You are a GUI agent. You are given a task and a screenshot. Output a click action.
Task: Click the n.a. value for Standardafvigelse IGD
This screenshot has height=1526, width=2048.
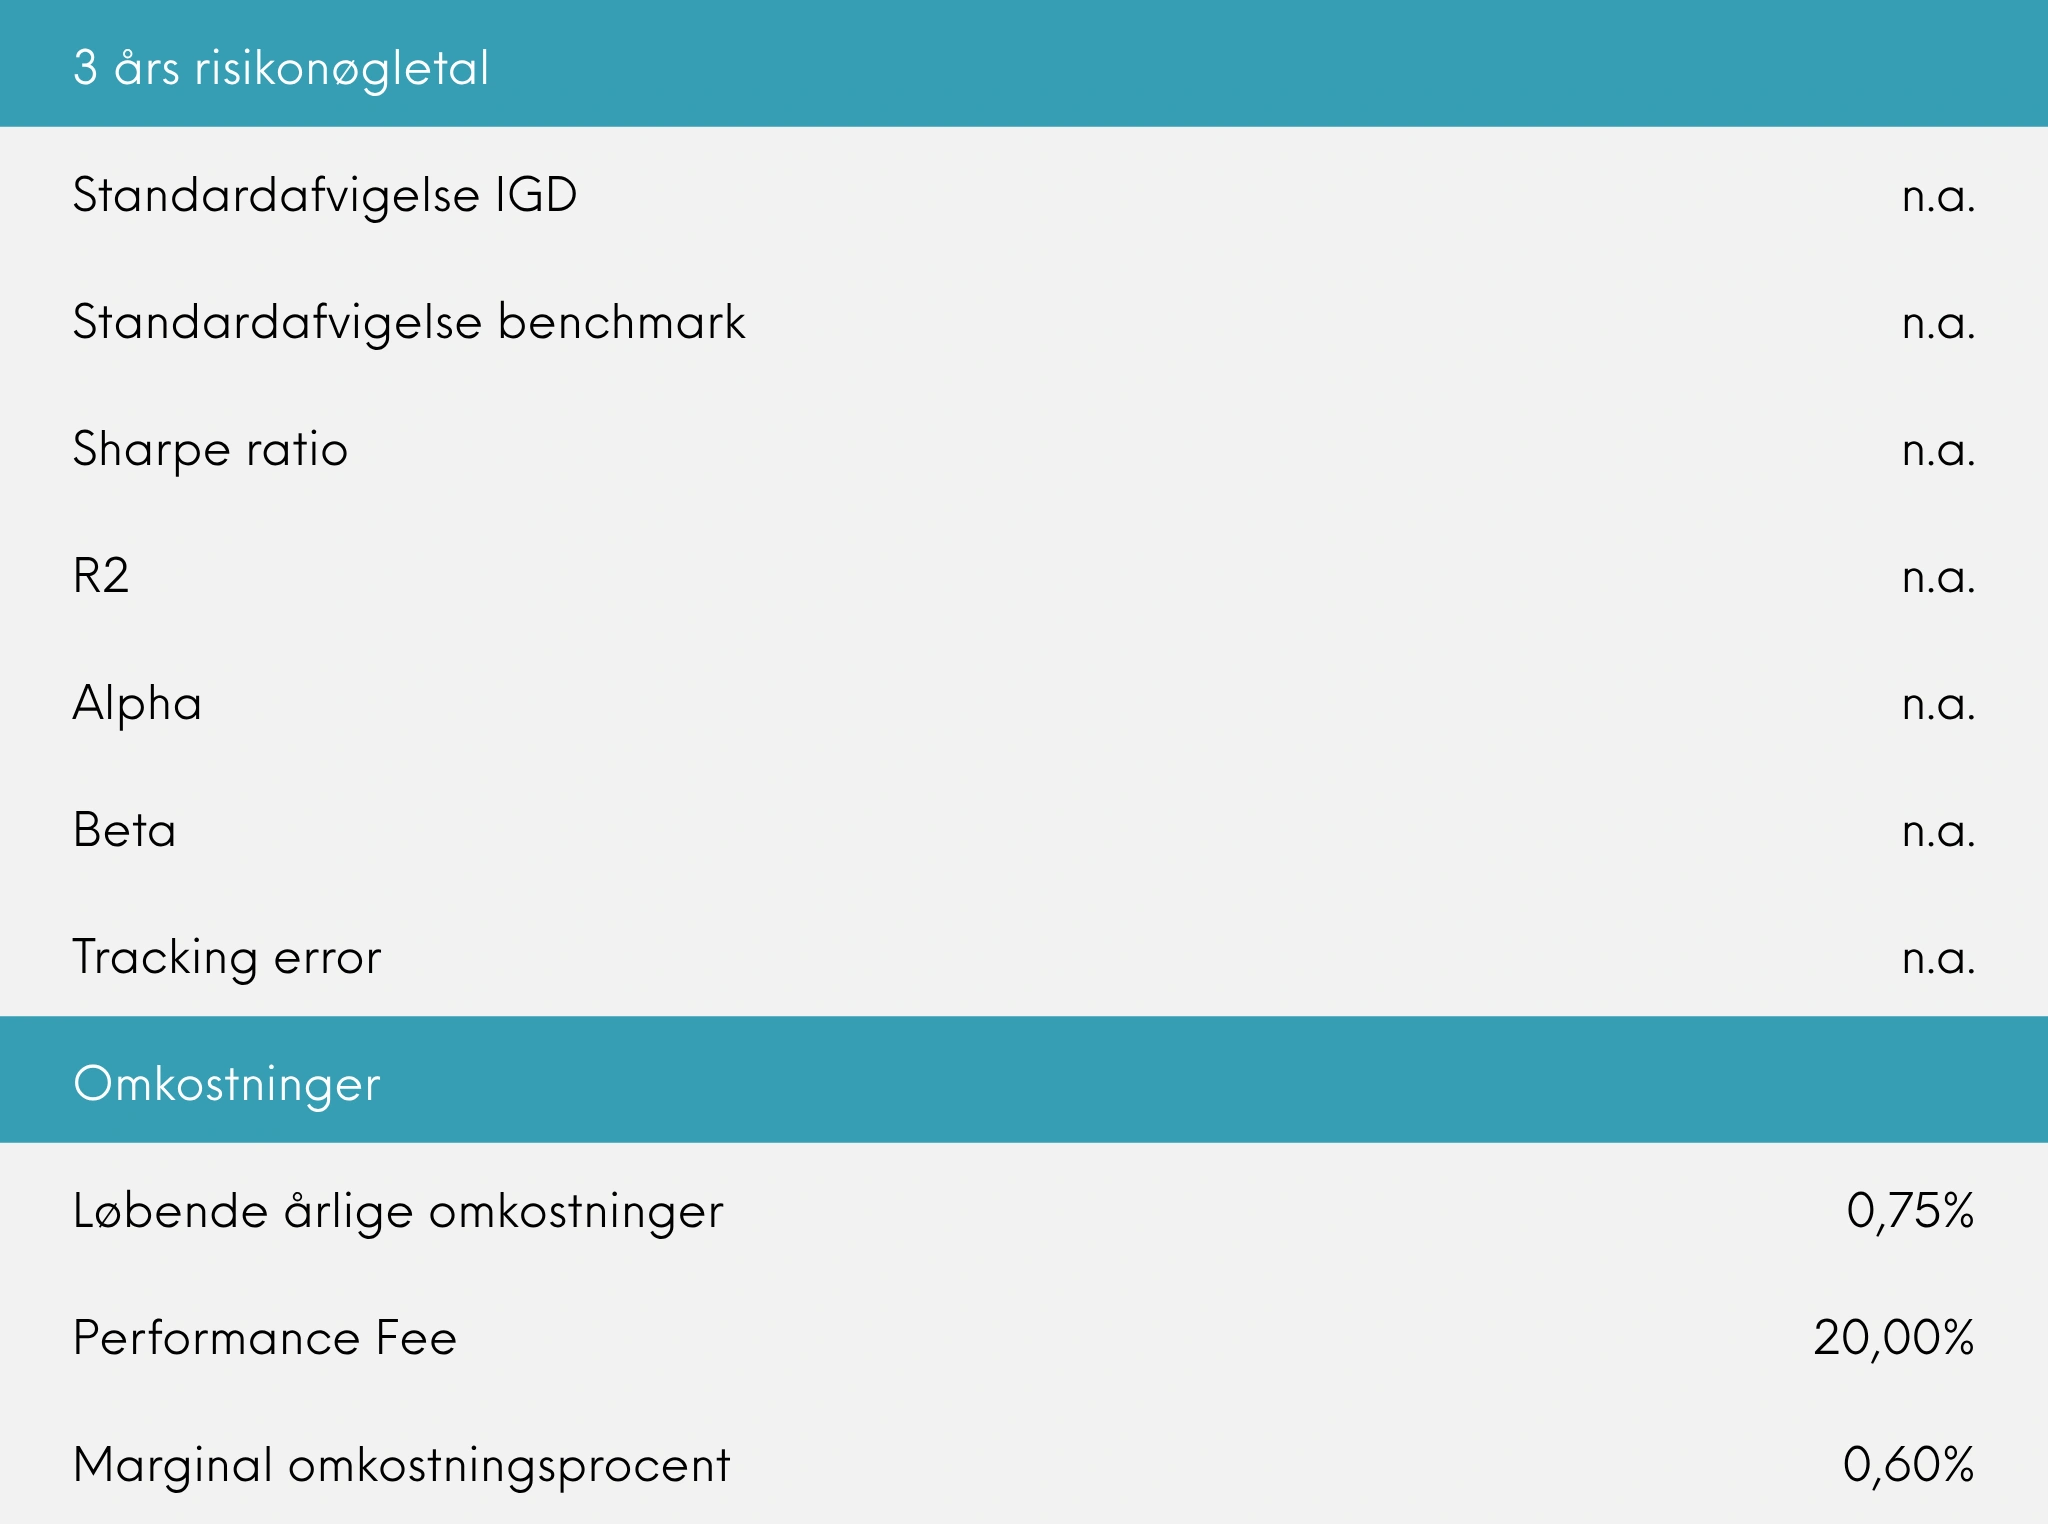[1938, 196]
